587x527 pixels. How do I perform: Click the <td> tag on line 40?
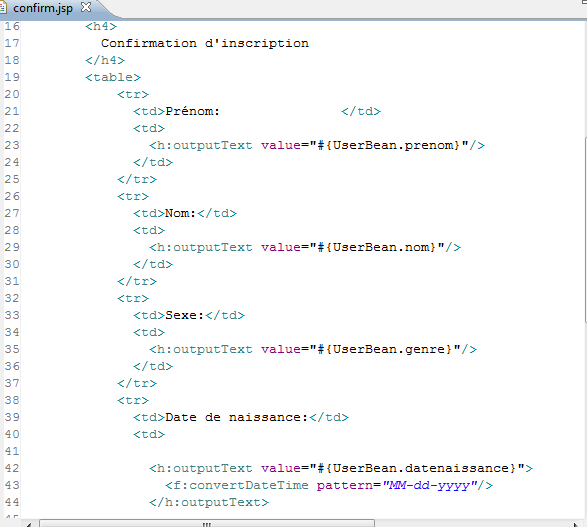149,435
